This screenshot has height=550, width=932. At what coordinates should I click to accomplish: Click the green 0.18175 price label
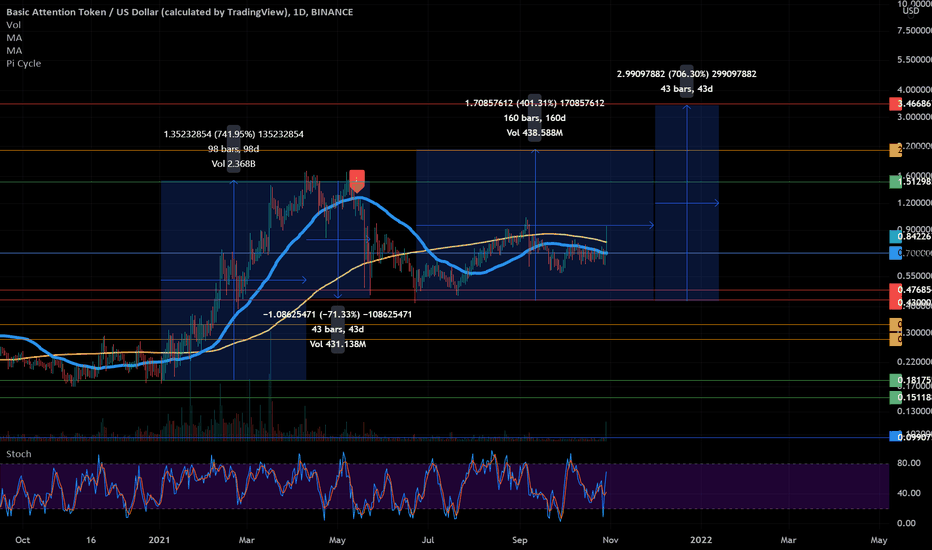coord(911,380)
